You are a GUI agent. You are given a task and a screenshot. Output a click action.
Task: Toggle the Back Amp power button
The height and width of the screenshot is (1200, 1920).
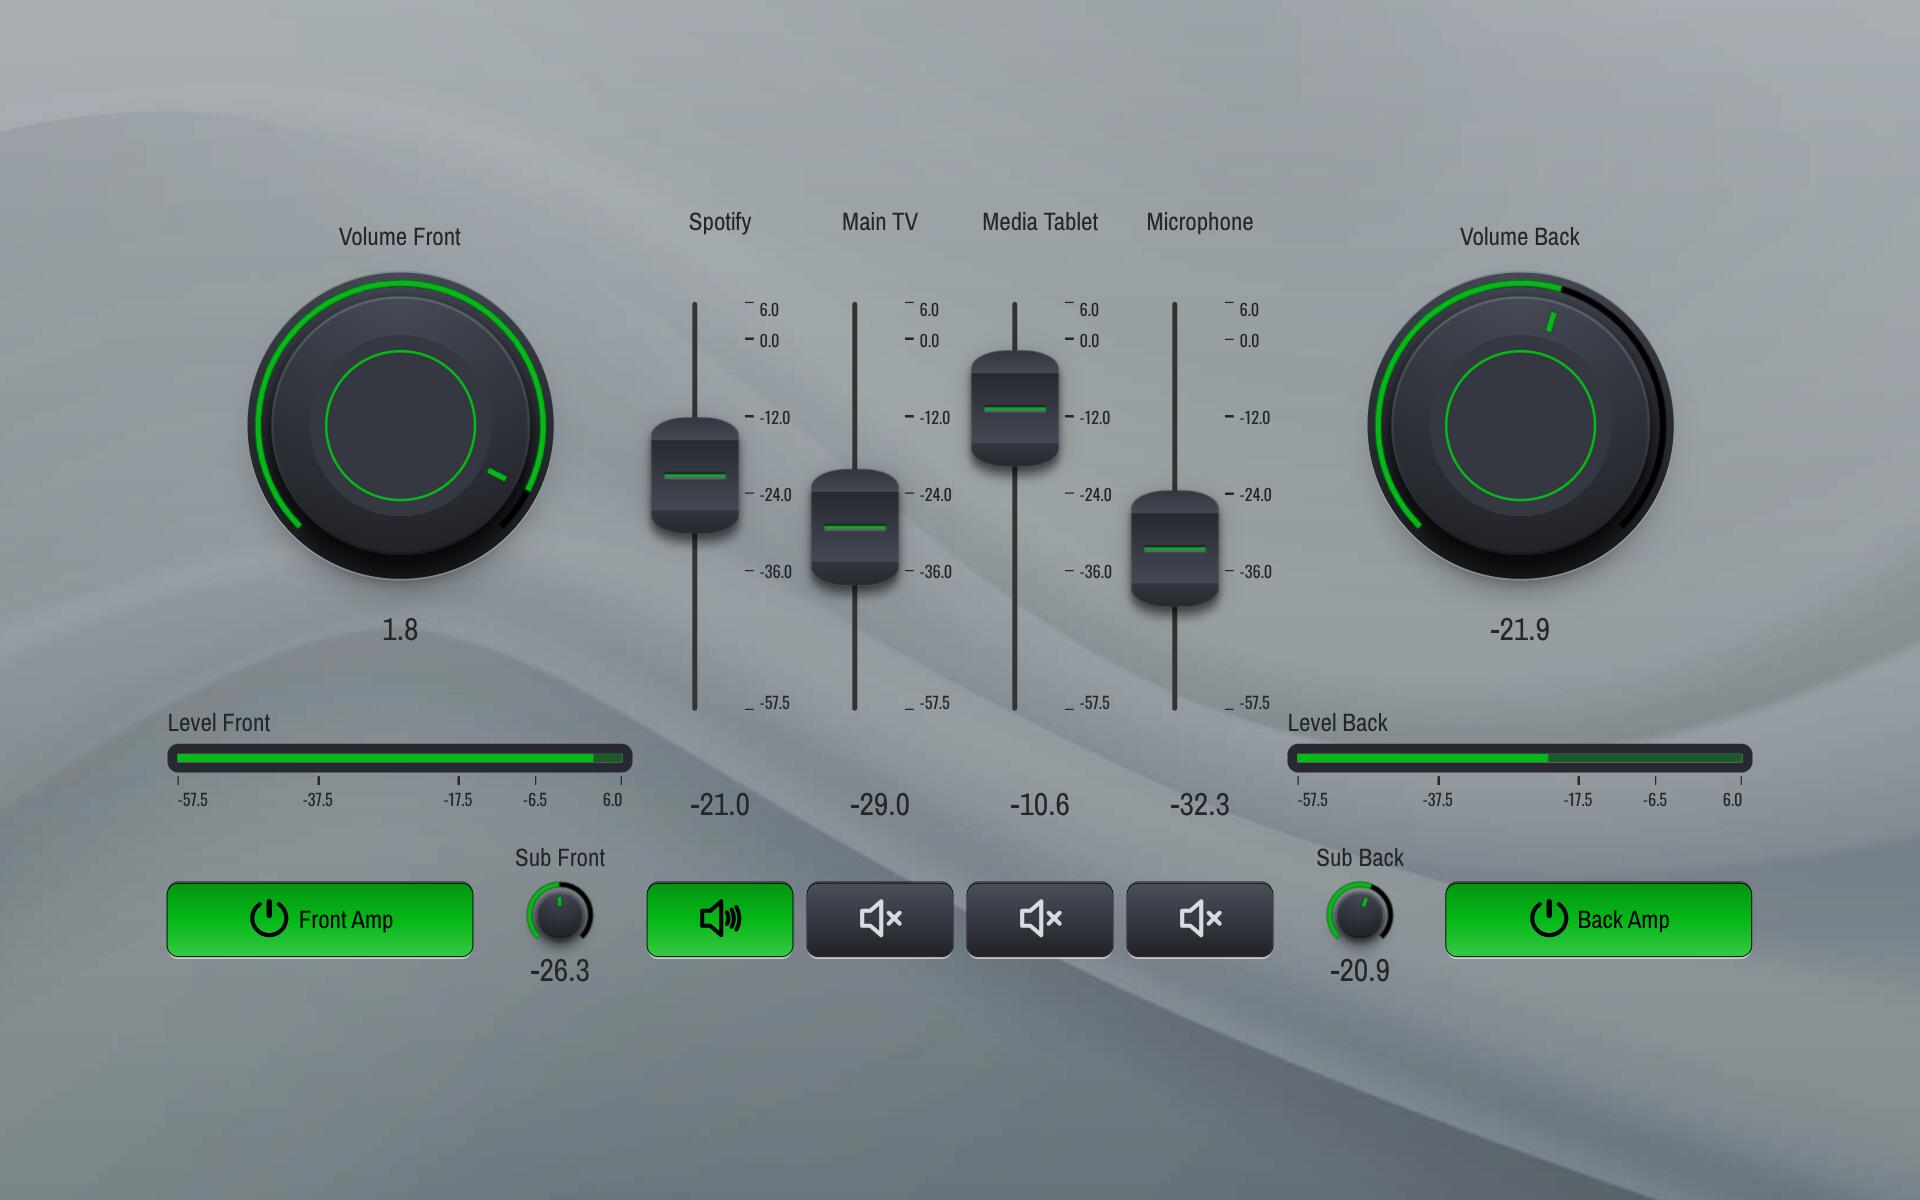[1598, 919]
